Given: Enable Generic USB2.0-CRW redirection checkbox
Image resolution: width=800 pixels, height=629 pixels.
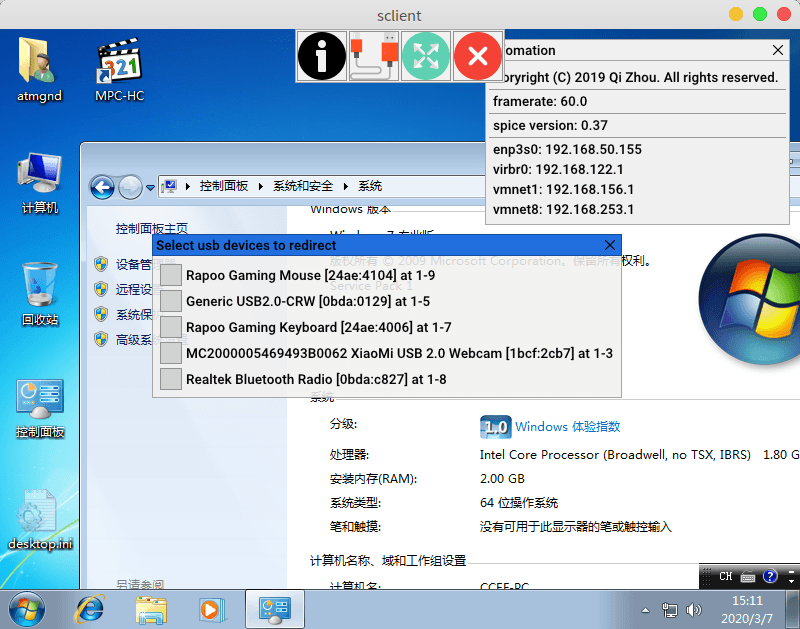Looking at the screenshot, I should point(171,301).
